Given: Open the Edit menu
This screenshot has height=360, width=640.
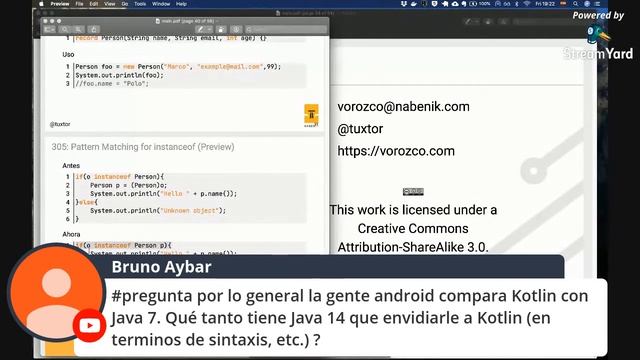Looking at the screenshot, I should pyautogui.click(x=94, y=4).
